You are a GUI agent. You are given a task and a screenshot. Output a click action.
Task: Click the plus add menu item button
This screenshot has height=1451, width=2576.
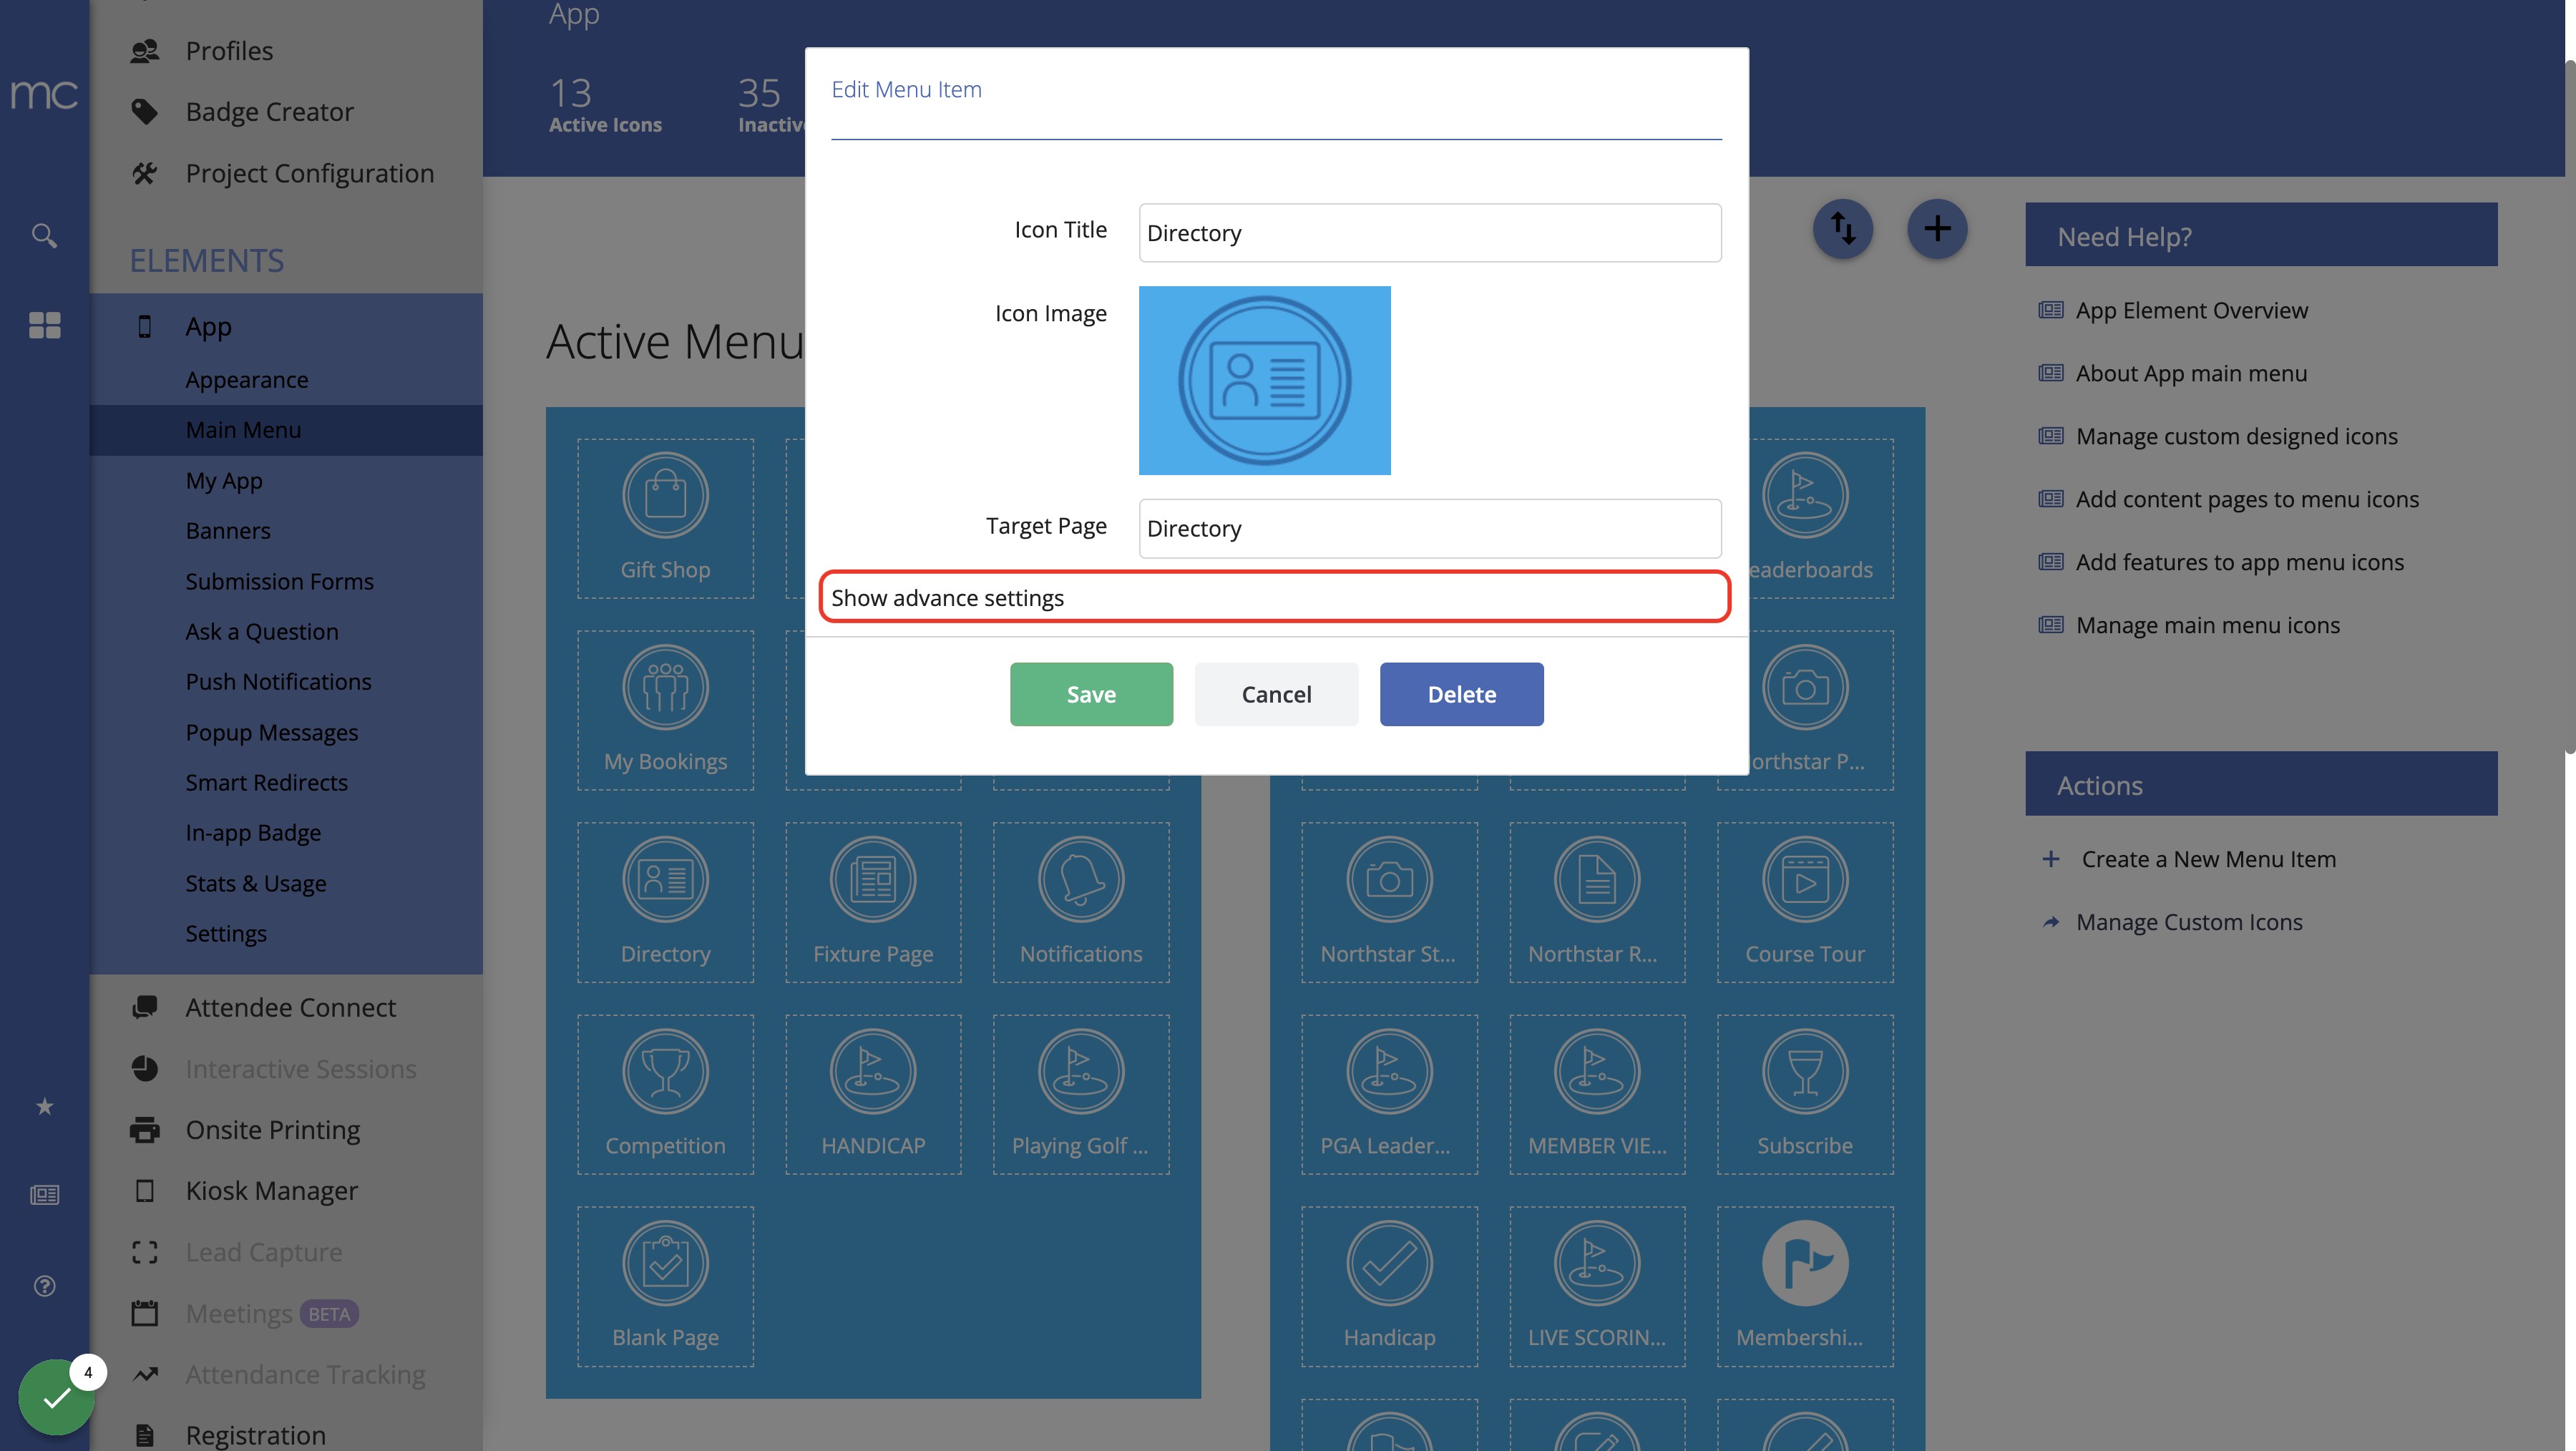coord(1937,229)
